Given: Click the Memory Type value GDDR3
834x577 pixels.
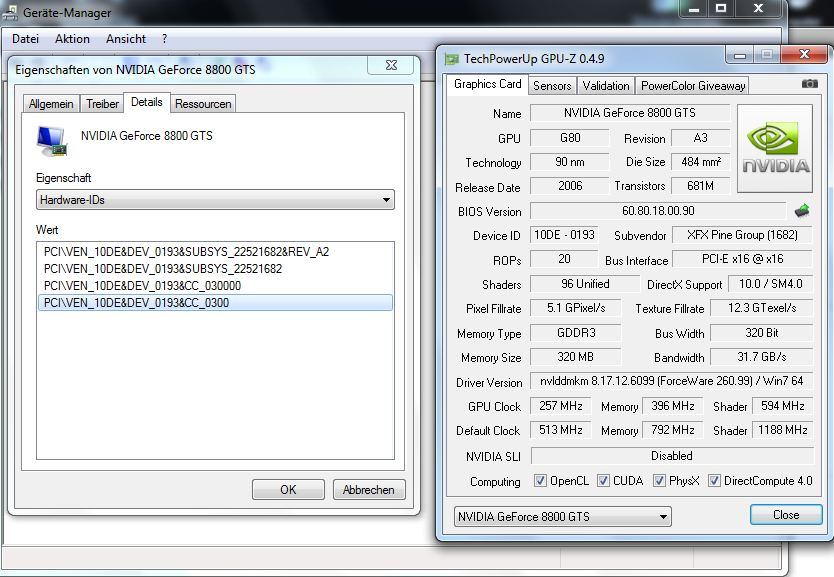Looking at the screenshot, I should tap(576, 333).
